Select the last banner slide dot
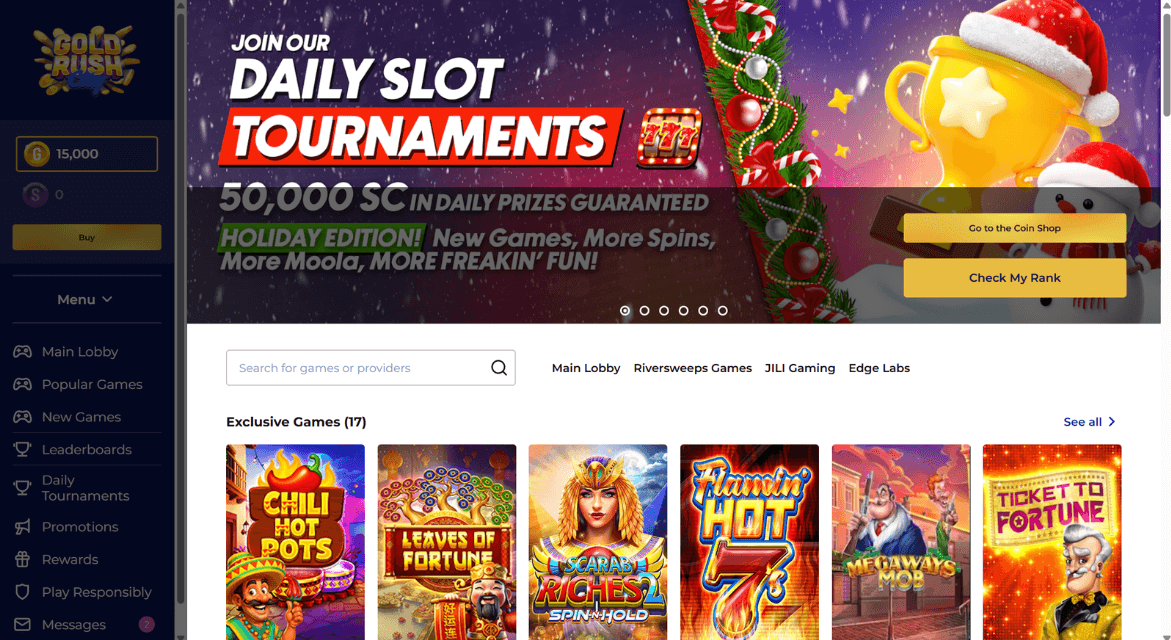This screenshot has height=640, width=1171. coord(723,311)
